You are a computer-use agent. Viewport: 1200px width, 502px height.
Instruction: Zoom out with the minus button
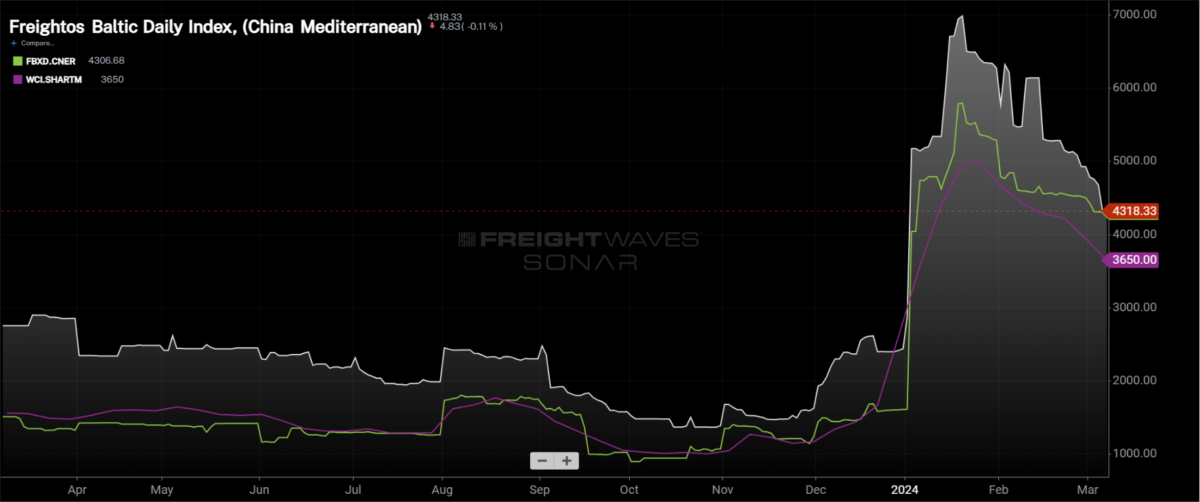(x=542, y=461)
